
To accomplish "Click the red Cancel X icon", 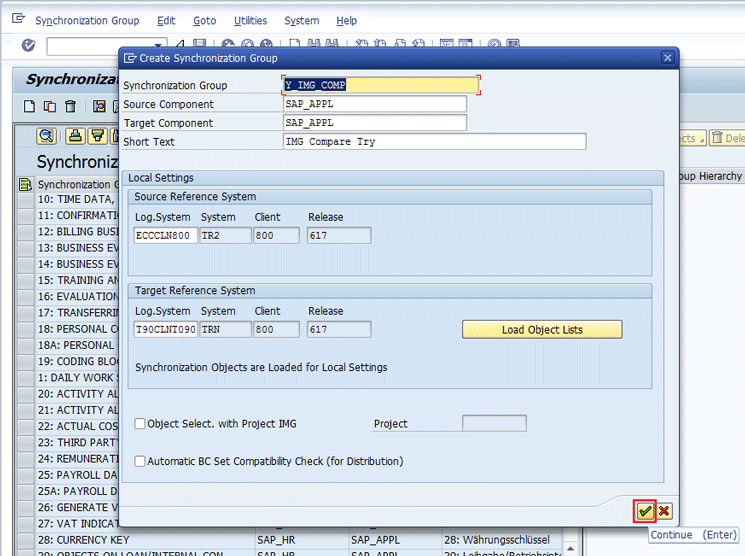I will (x=664, y=511).
